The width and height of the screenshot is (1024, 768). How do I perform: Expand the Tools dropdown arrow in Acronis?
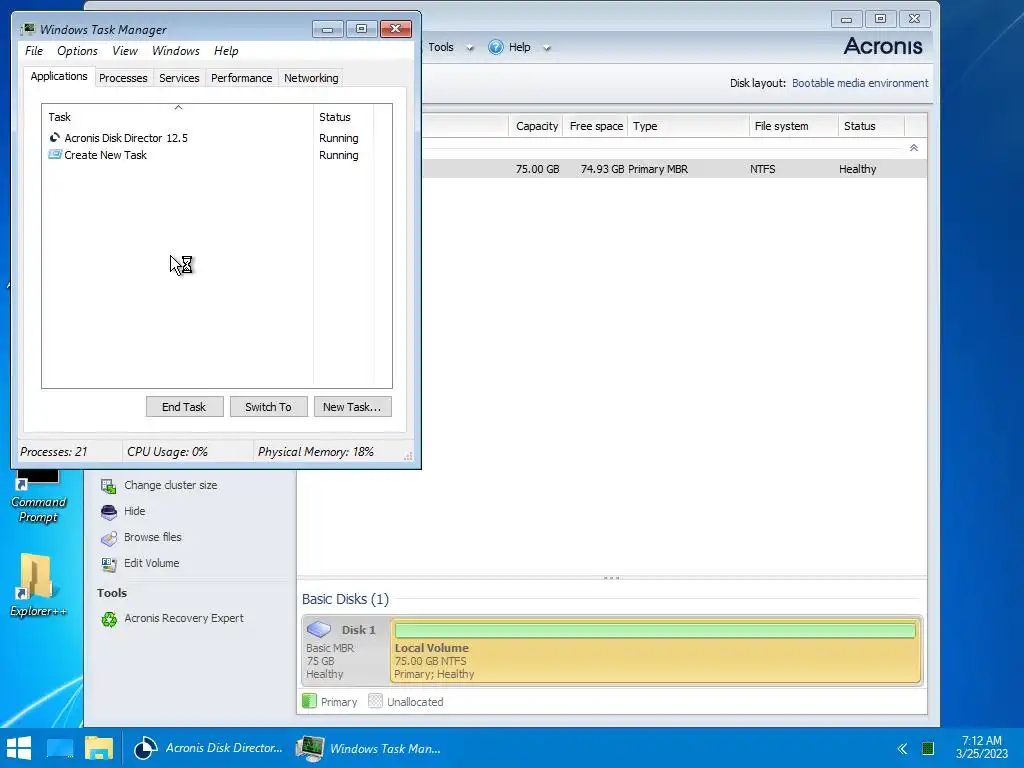click(x=470, y=48)
